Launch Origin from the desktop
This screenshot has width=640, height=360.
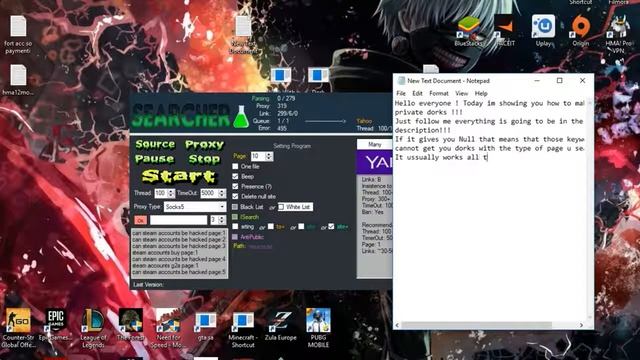(x=580, y=31)
